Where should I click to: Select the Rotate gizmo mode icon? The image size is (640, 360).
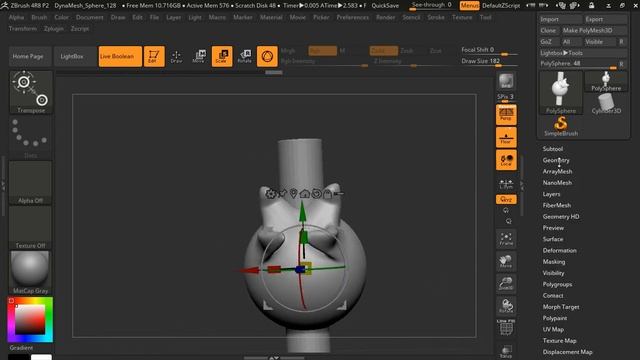click(244, 56)
